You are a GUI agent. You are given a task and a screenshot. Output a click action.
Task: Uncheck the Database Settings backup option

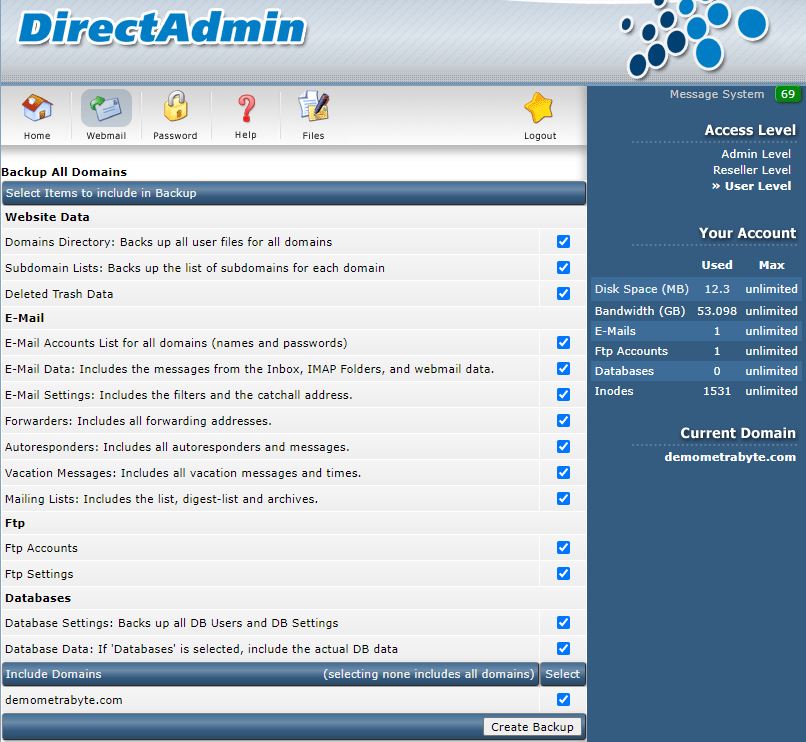click(562, 622)
